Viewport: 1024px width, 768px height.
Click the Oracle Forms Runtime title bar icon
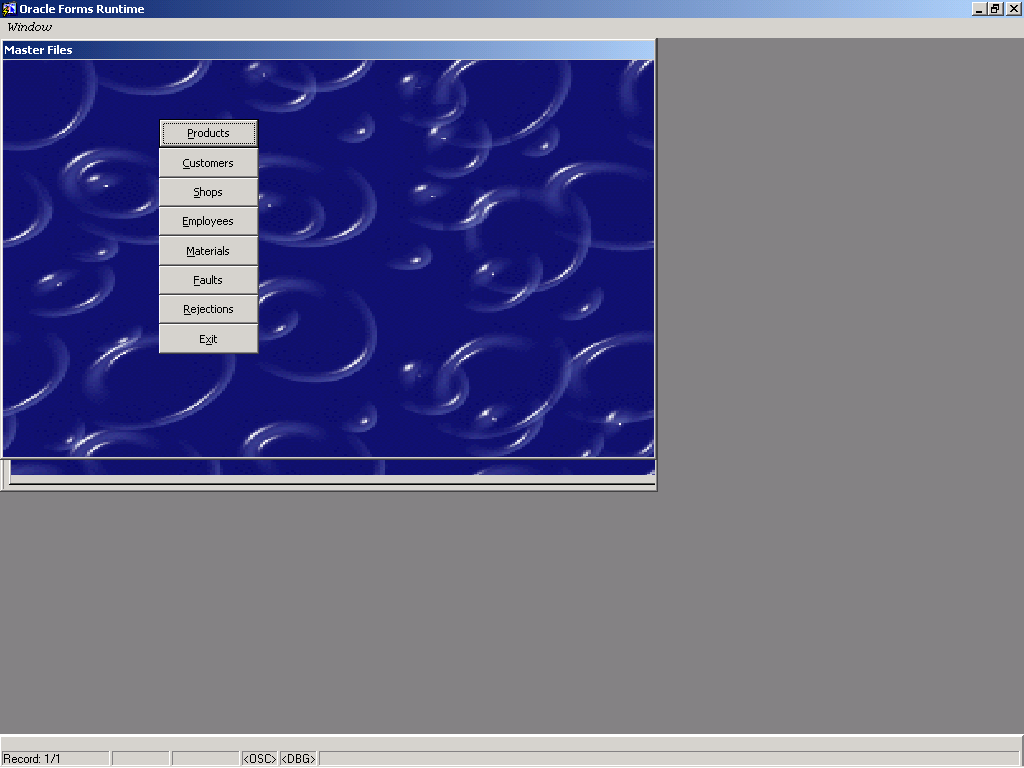(x=9, y=9)
